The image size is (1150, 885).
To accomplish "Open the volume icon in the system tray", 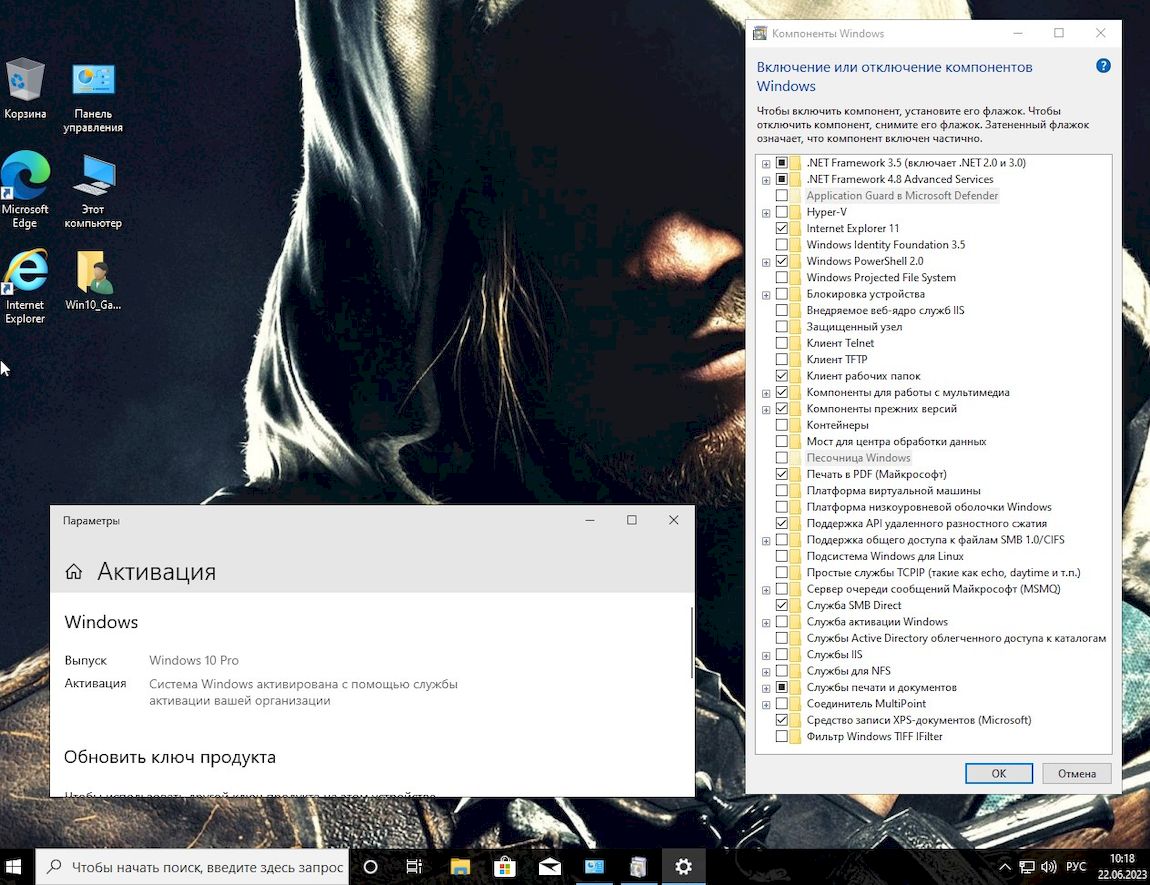I will pos(1048,866).
